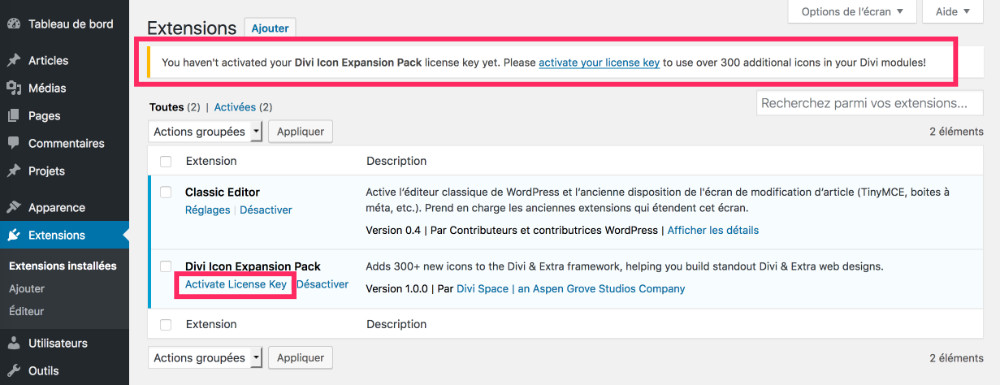Screen dimensions: 1000x385
Task: Click the Version 0.4 text
Action: pyautogui.click(x=393, y=229)
